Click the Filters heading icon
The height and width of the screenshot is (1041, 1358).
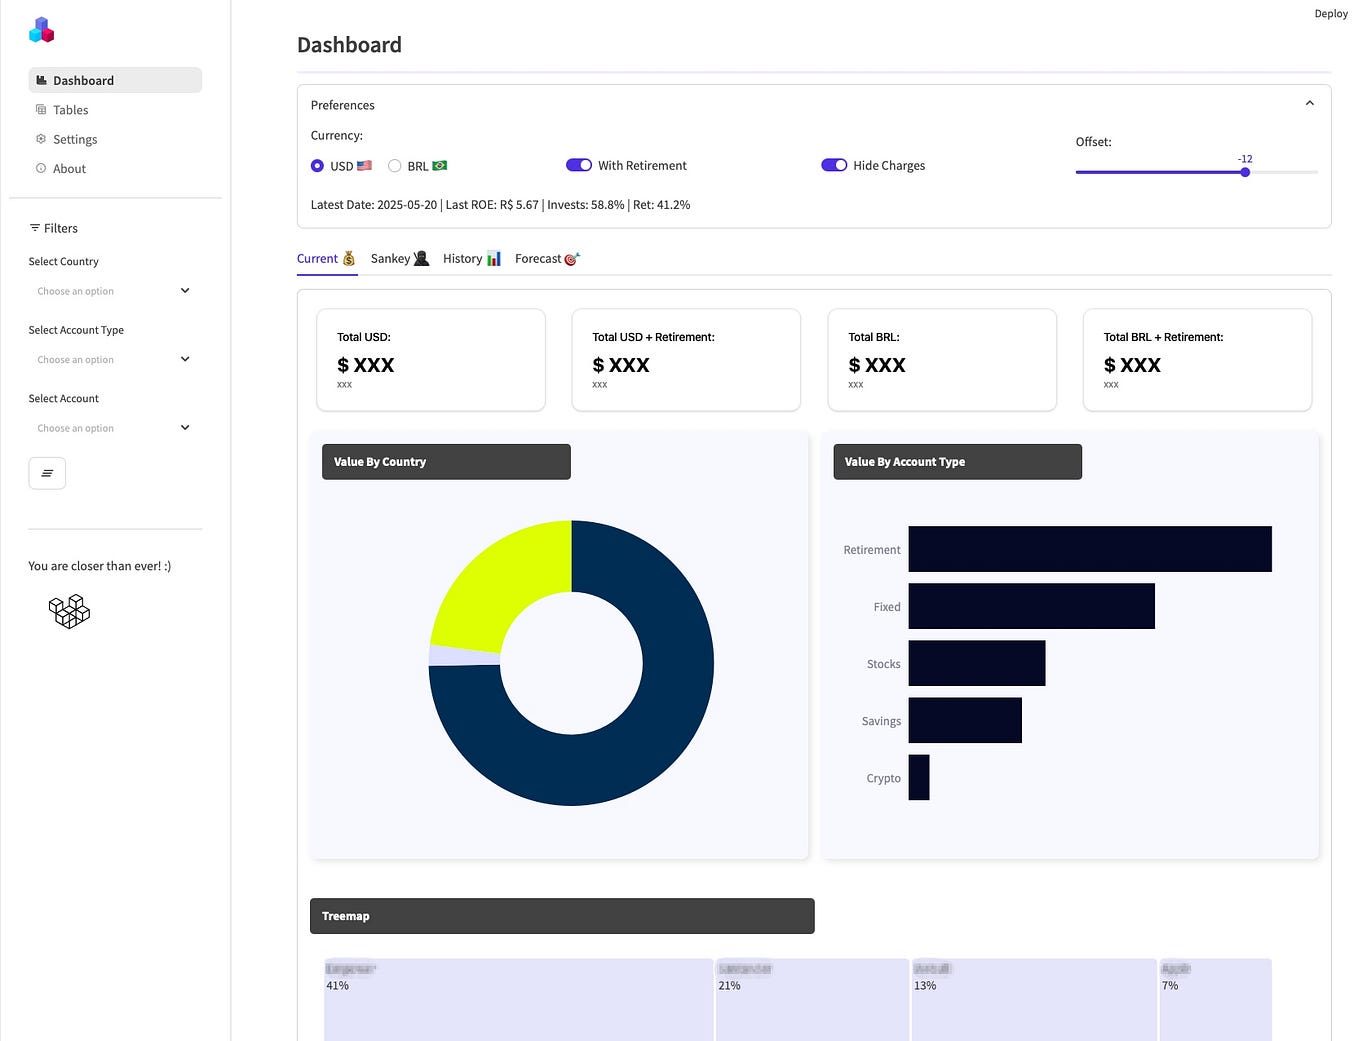click(35, 228)
